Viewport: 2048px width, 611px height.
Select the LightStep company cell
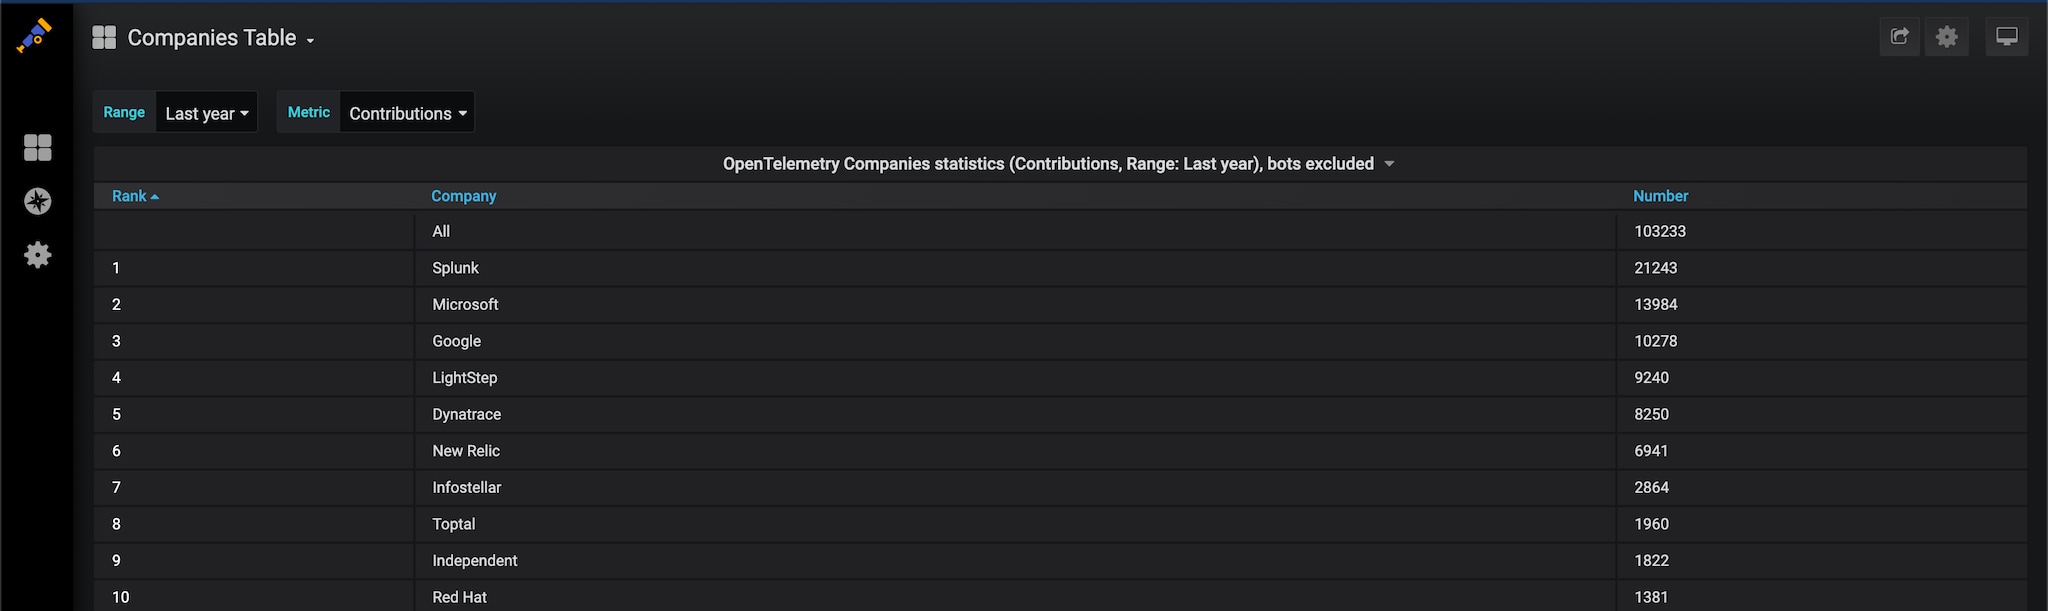[1015, 377]
